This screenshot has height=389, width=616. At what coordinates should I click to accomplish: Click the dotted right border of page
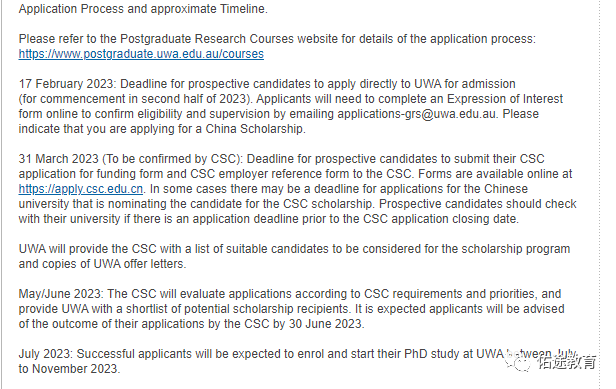pyautogui.click(x=600, y=194)
